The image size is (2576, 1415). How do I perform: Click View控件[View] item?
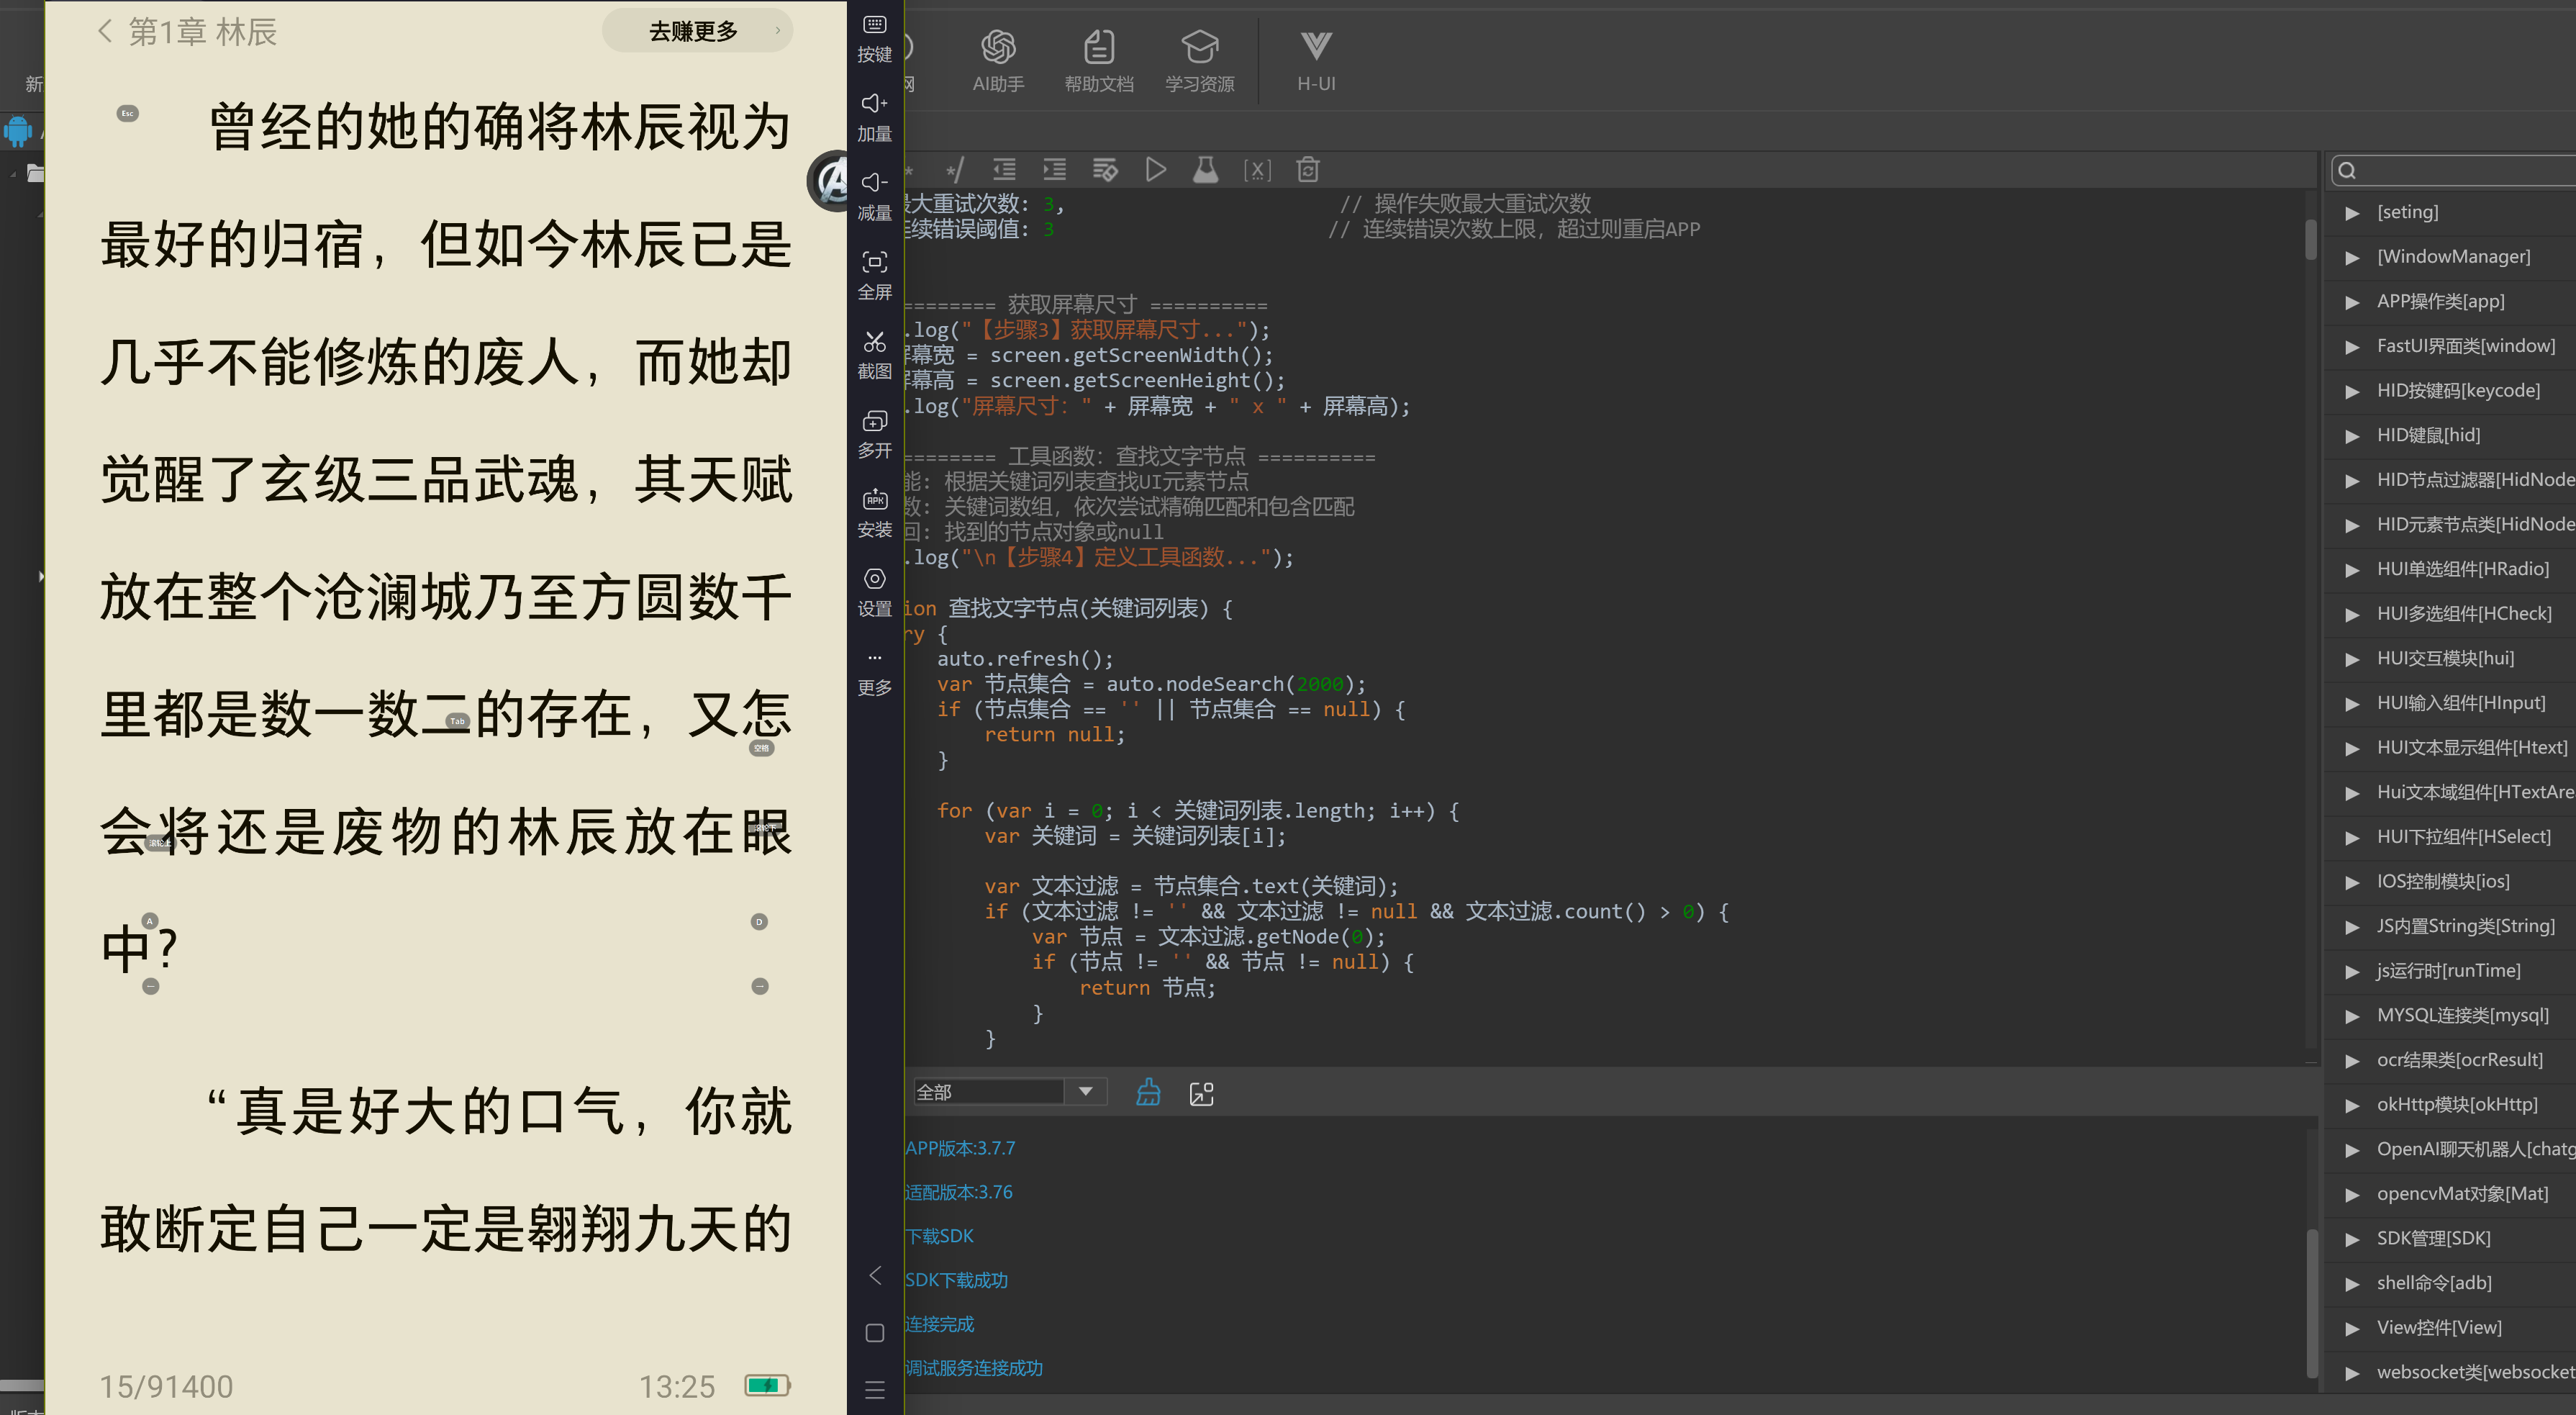tap(2439, 1327)
